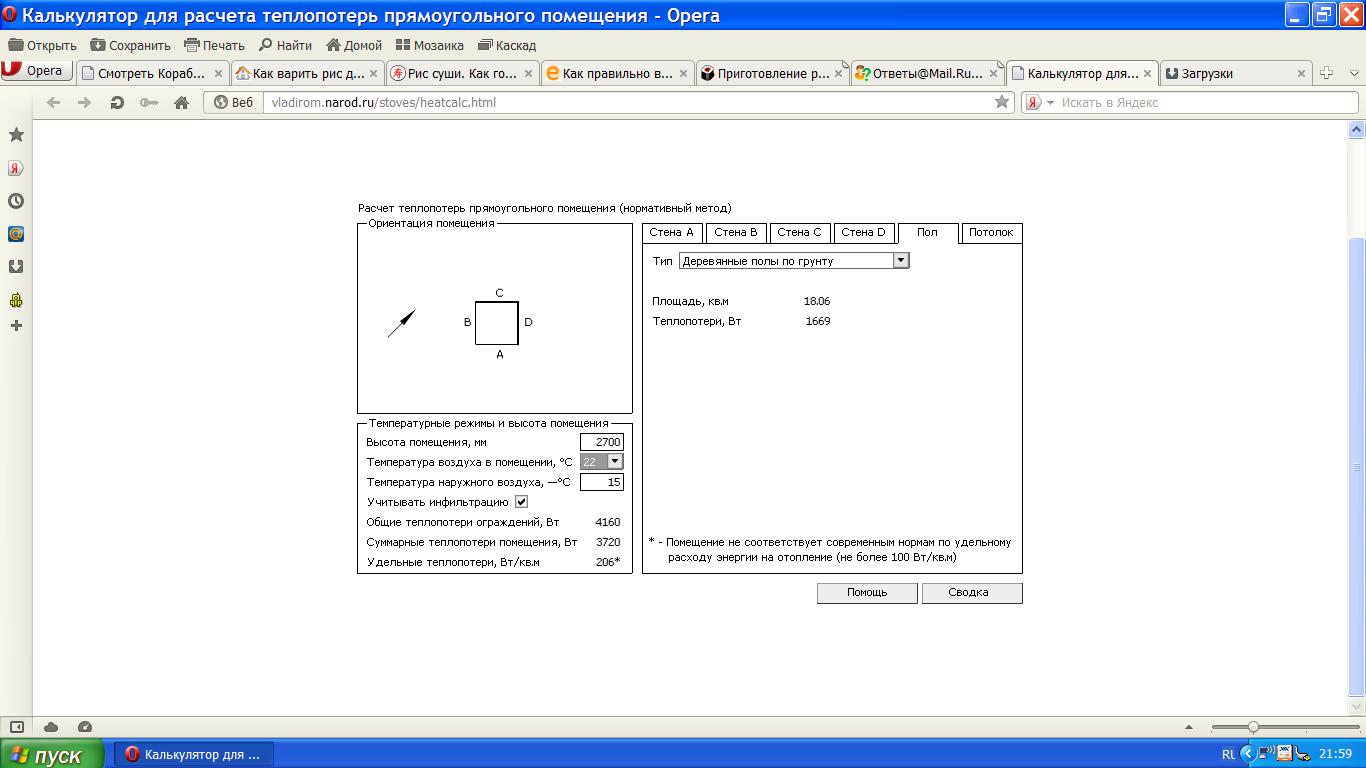
Task: Click outdoor temperature field 15
Action: [x=602, y=482]
